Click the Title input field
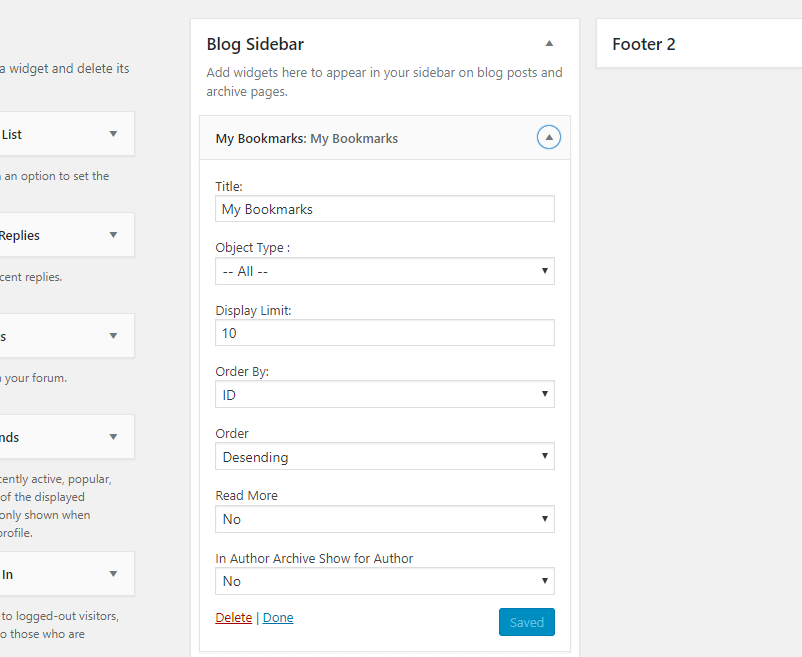Screen dimensions: 802x657 pyautogui.click(x=384, y=209)
